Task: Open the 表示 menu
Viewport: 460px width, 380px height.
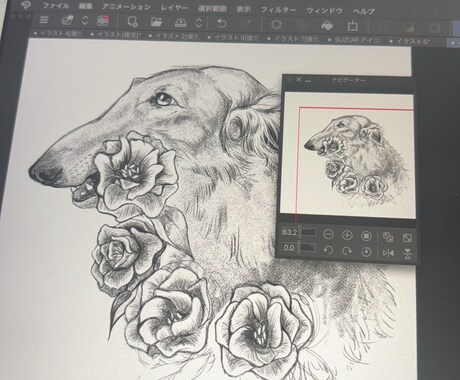Action: click(244, 9)
